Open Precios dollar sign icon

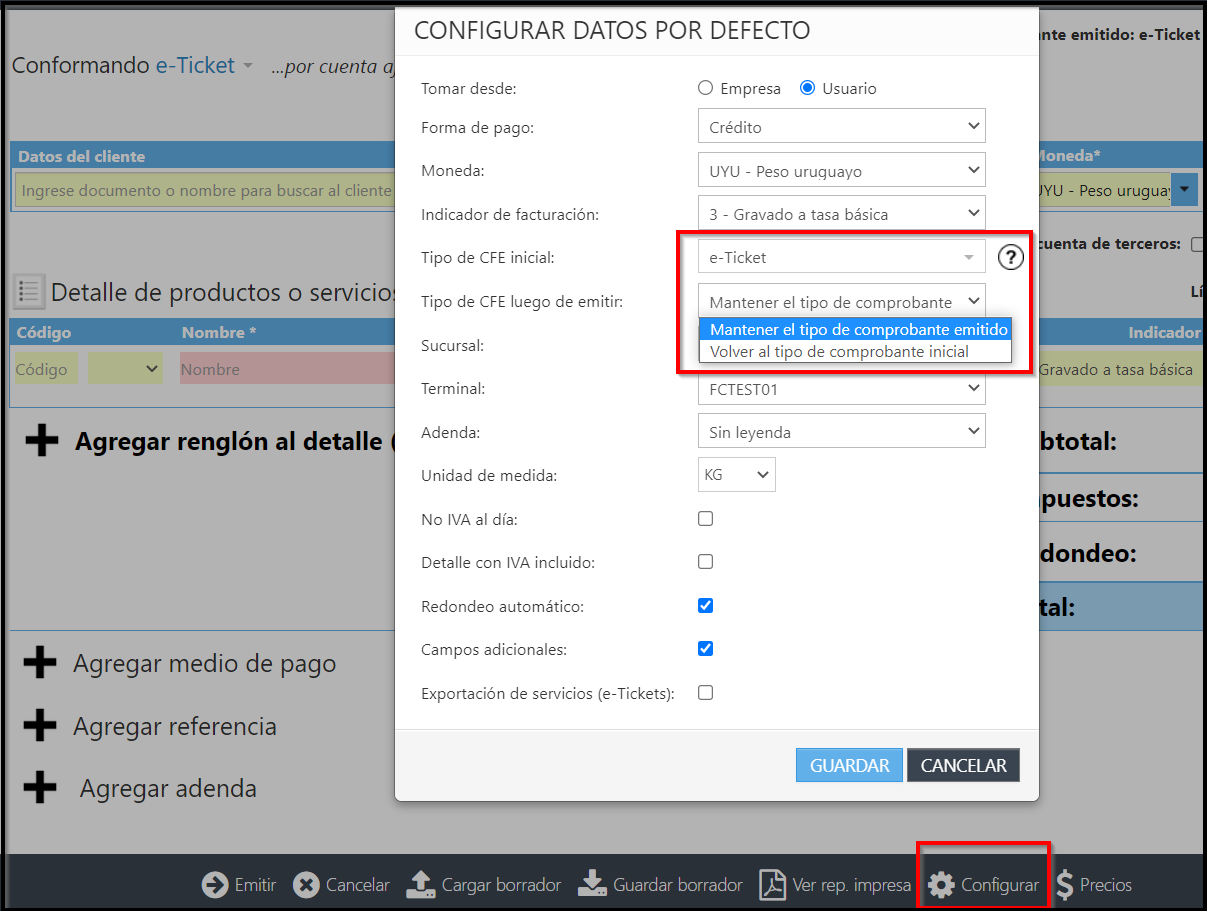tap(1065, 885)
